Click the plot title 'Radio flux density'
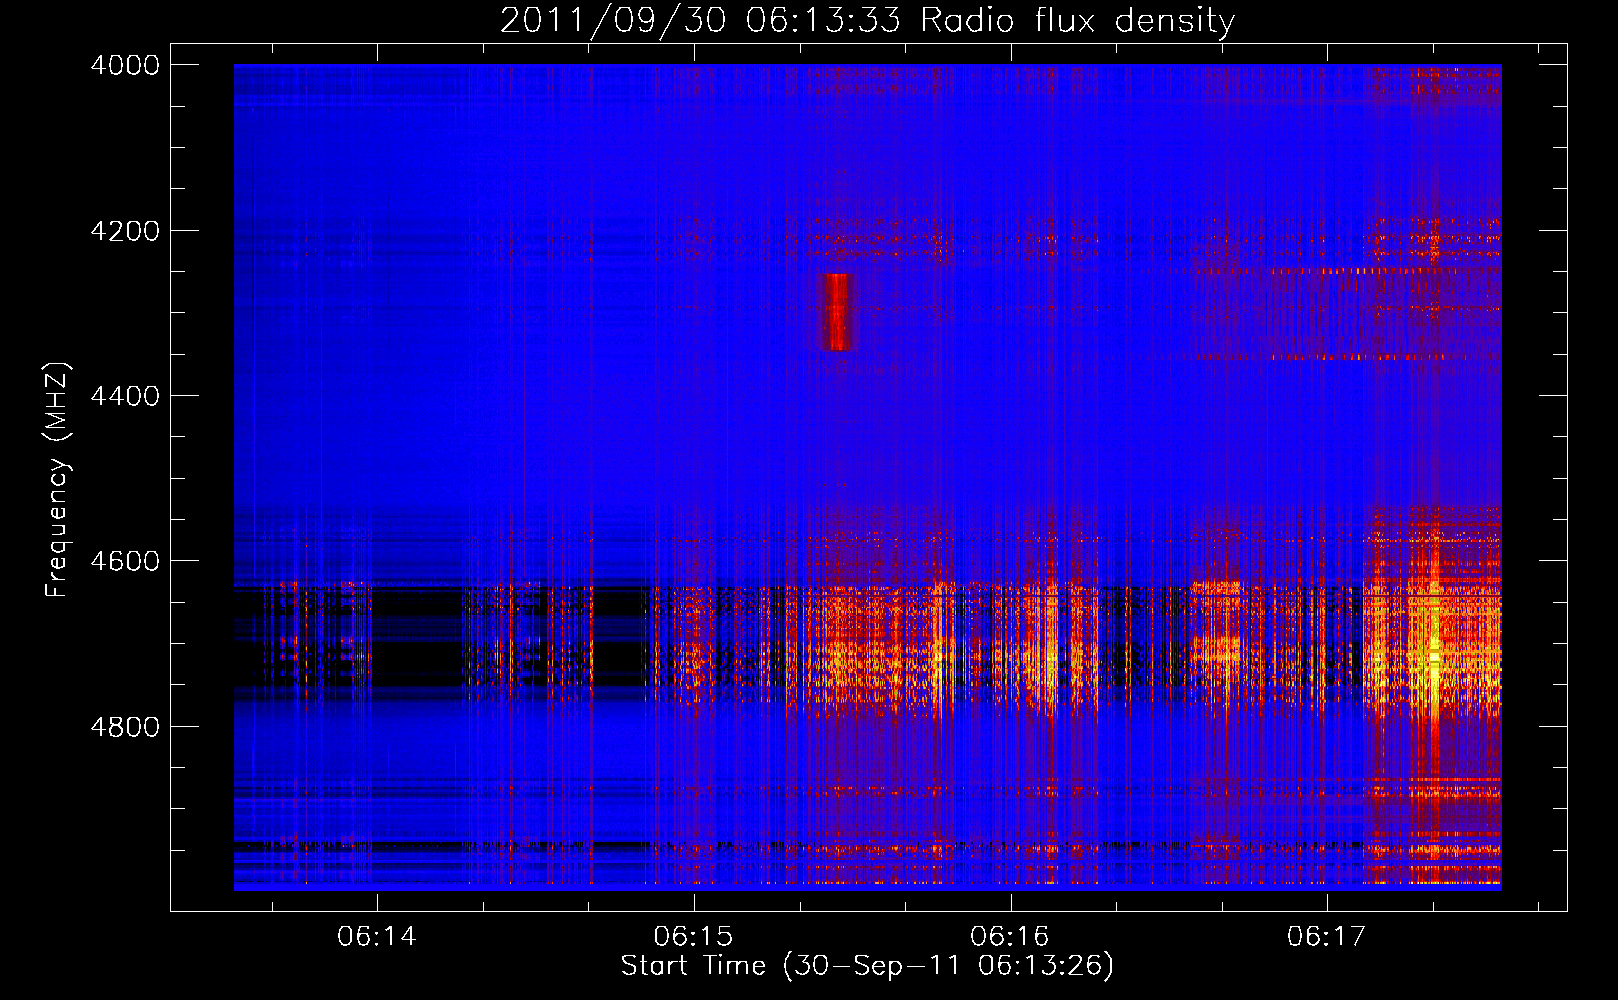Image resolution: width=1618 pixels, height=1000 pixels. coord(1077,21)
